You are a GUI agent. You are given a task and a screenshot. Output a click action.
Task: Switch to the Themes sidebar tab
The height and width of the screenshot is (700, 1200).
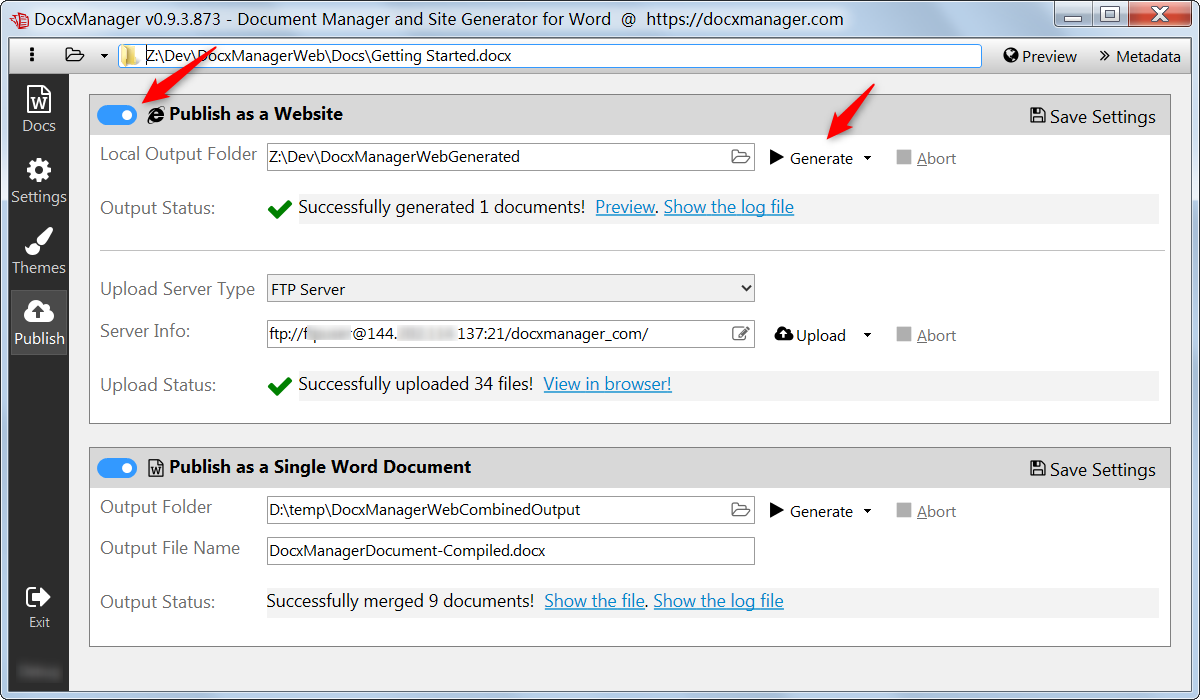[x=39, y=252]
